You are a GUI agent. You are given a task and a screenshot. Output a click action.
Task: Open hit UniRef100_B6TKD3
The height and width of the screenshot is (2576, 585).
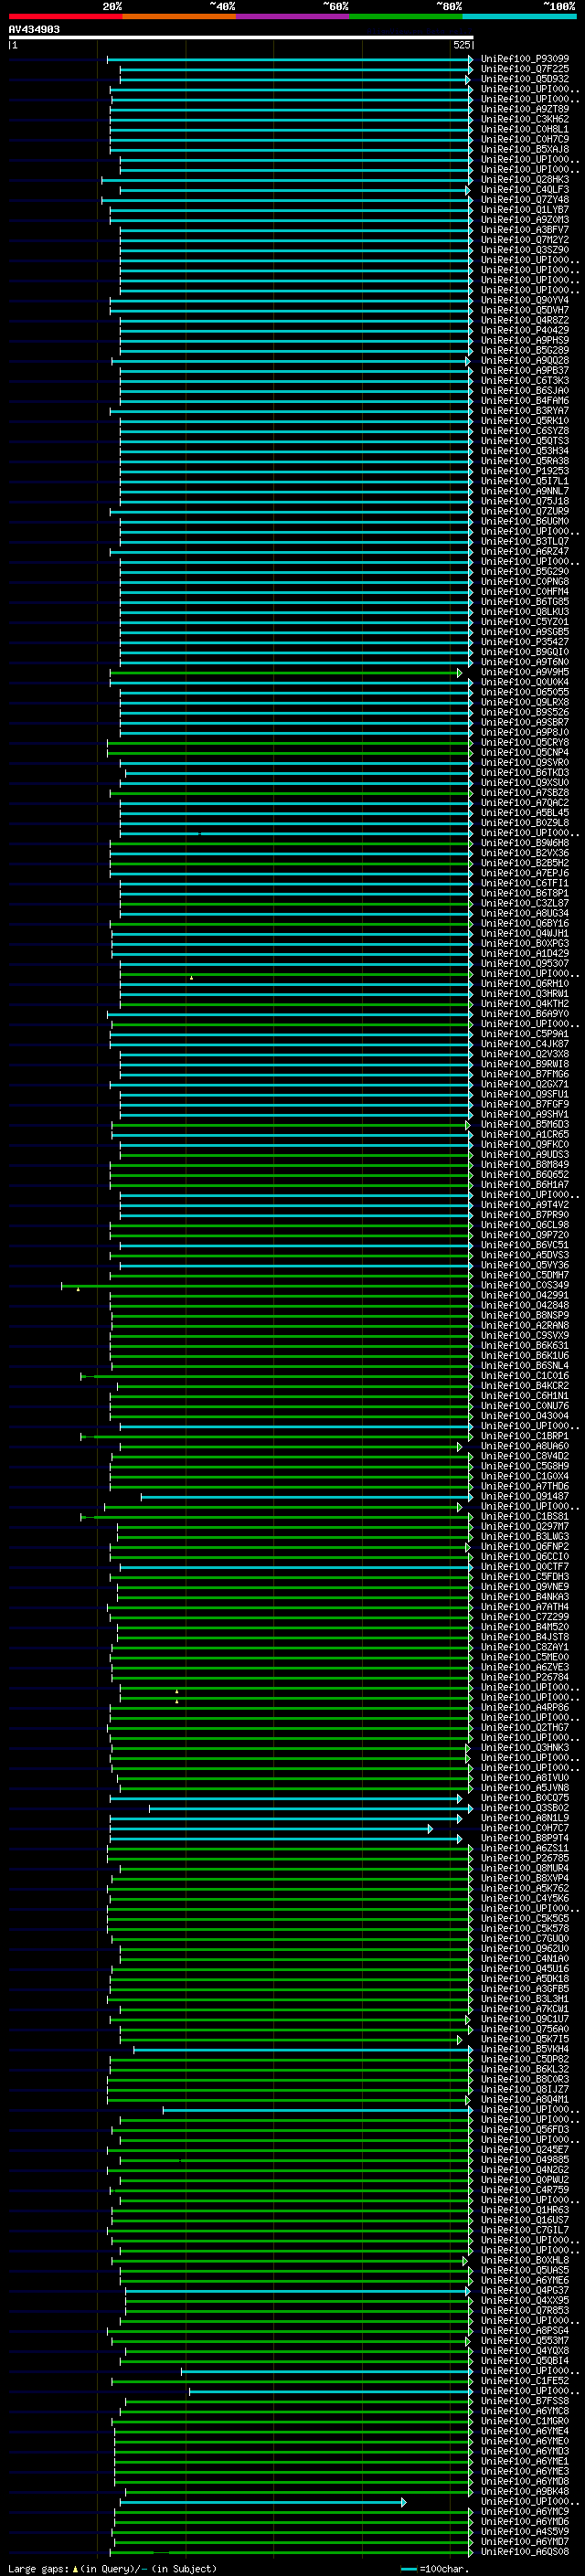pos(524,773)
